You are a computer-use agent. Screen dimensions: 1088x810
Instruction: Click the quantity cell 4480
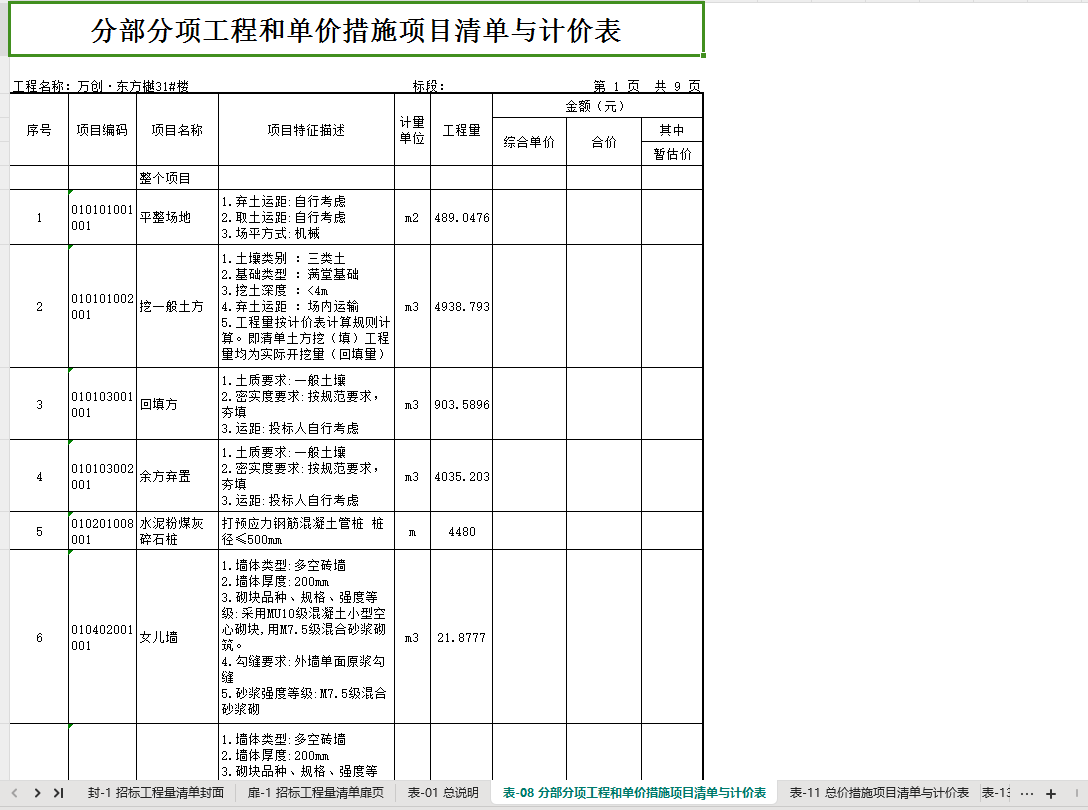(461, 531)
